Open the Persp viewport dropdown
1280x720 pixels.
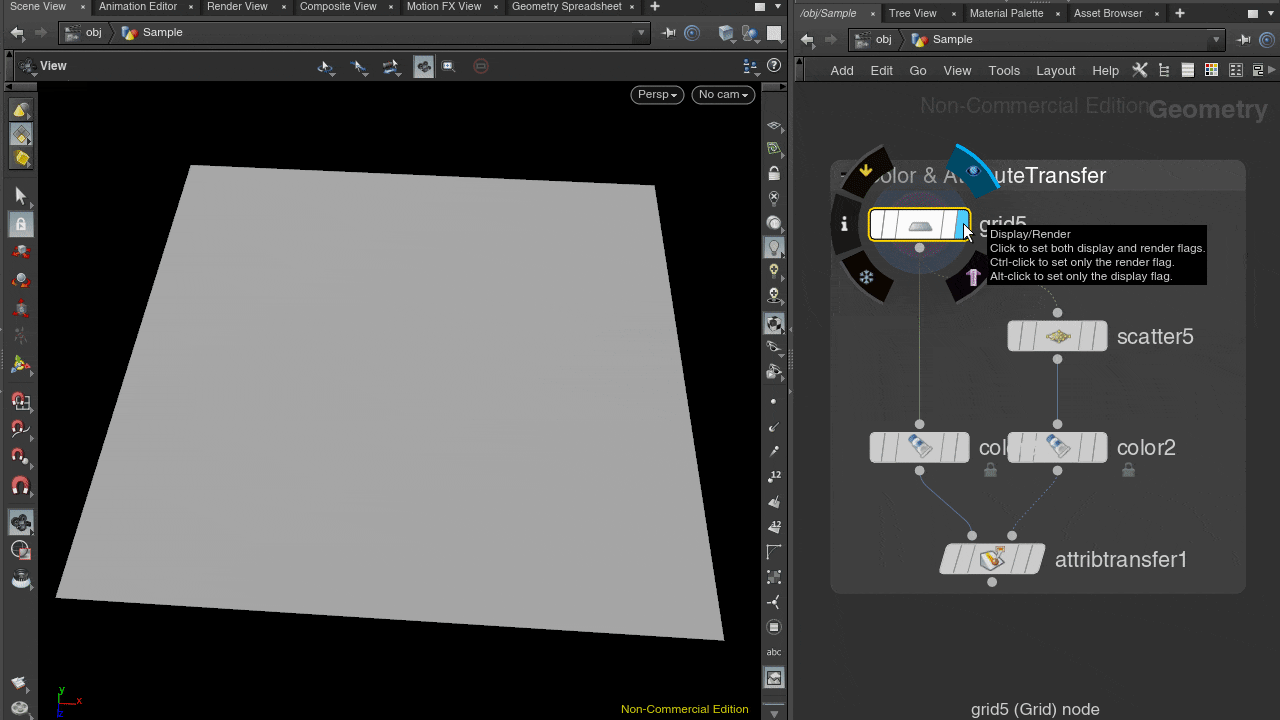pyautogui.click(x=657, y=94)
